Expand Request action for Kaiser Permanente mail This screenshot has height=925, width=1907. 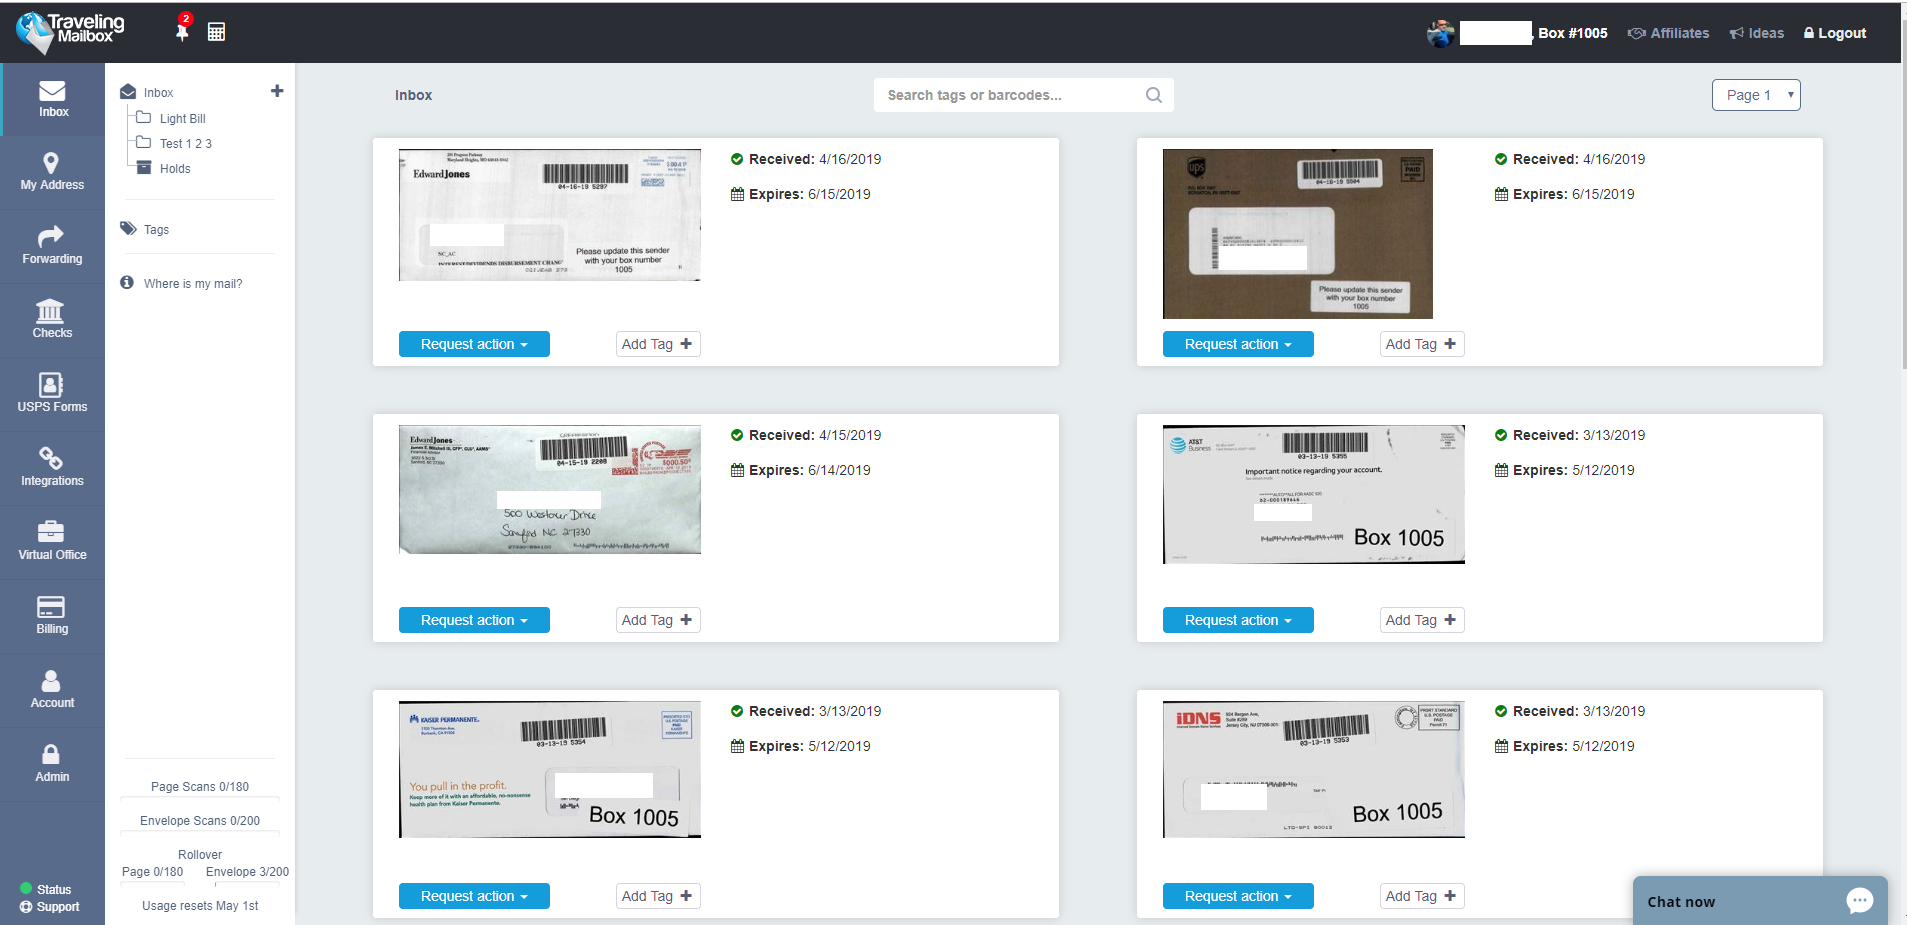pyautogui.click(x=474, y=896)
